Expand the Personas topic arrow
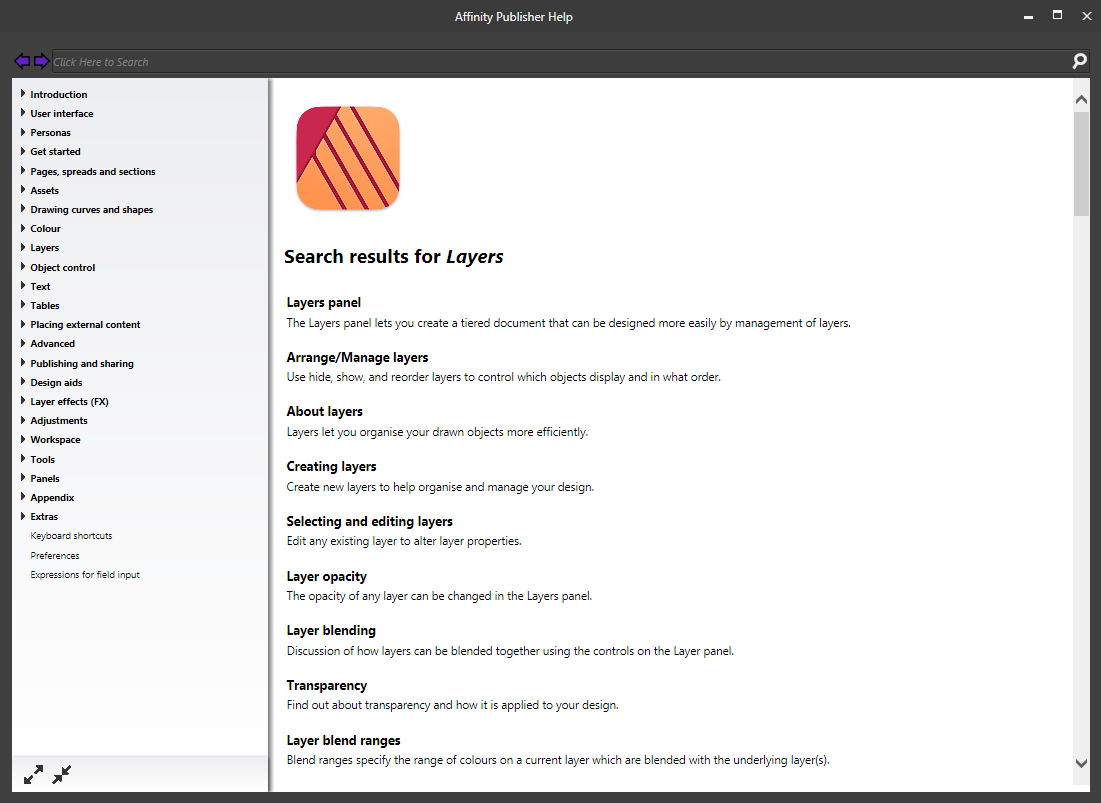This screenshot has height=803, width=1101. (x=22, y=131)
